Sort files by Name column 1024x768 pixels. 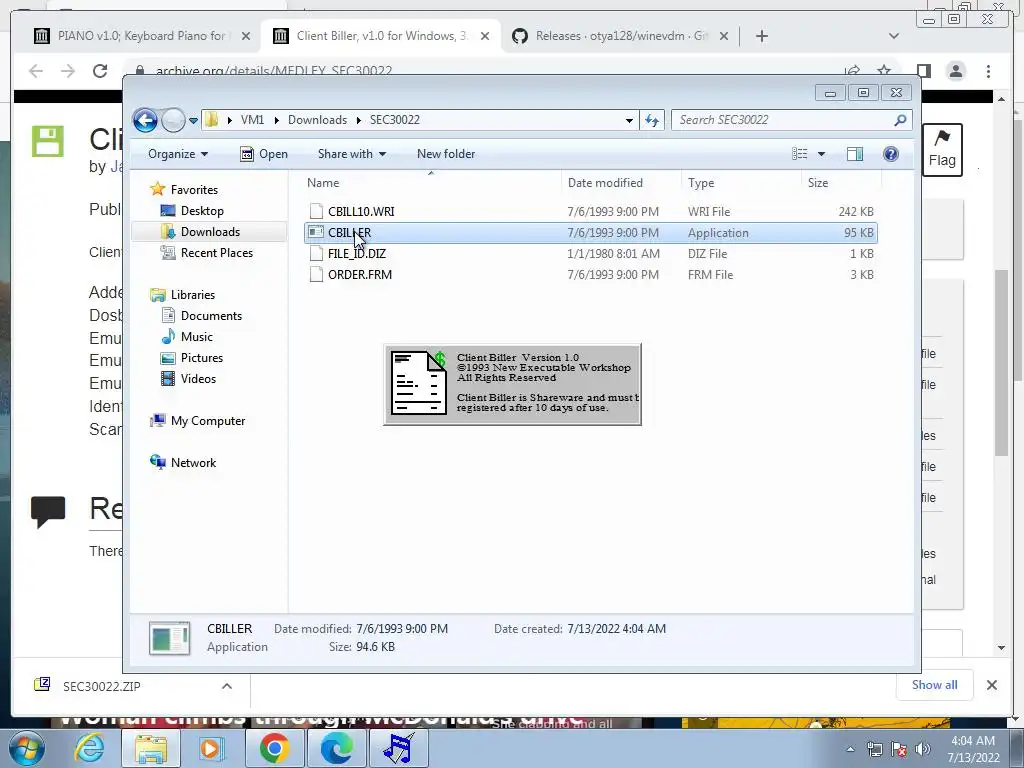coord(323,183)
